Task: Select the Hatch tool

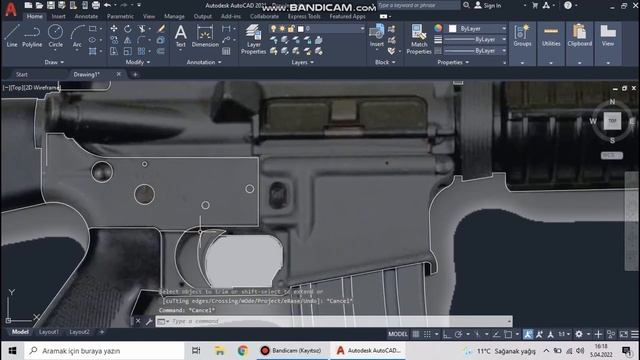Action: [x=93, y=51]
